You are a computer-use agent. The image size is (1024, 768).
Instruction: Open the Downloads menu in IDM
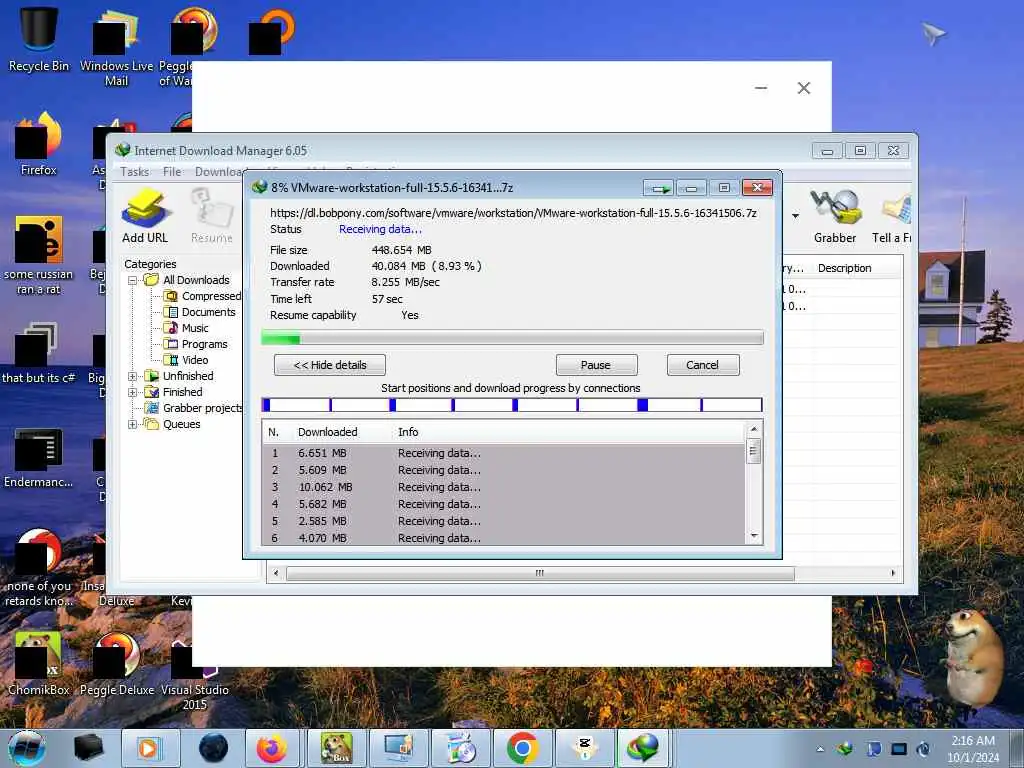click(220, 172)
